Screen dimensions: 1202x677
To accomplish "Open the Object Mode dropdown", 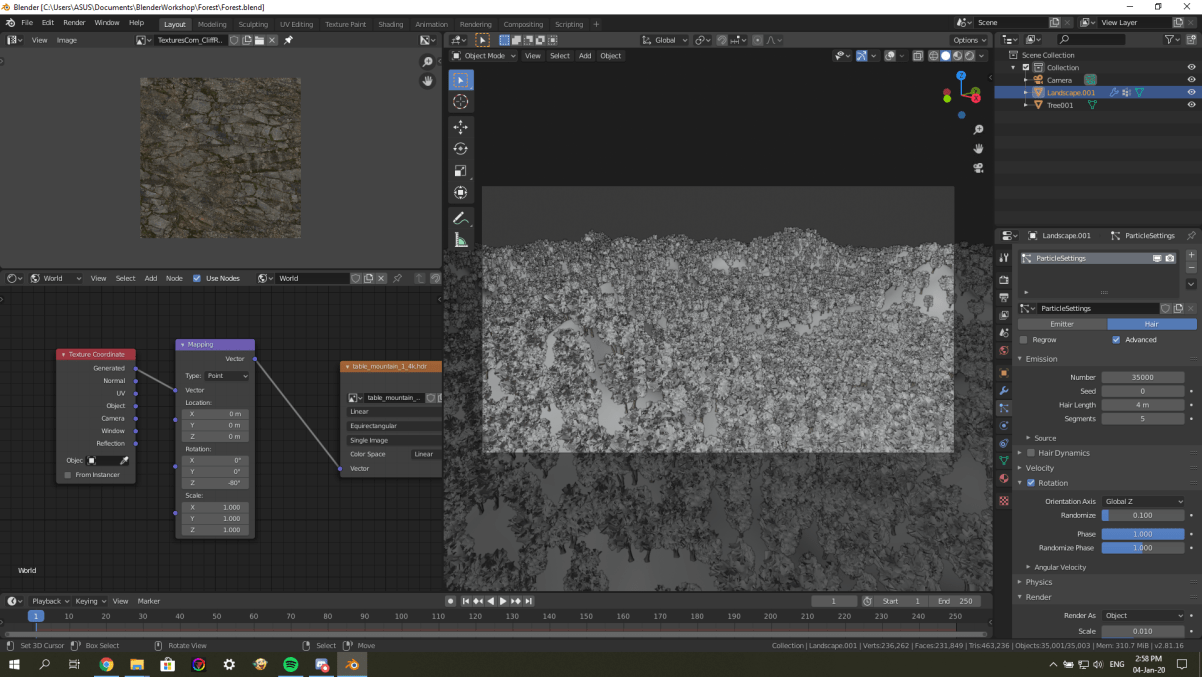I will tap(484, 56).
